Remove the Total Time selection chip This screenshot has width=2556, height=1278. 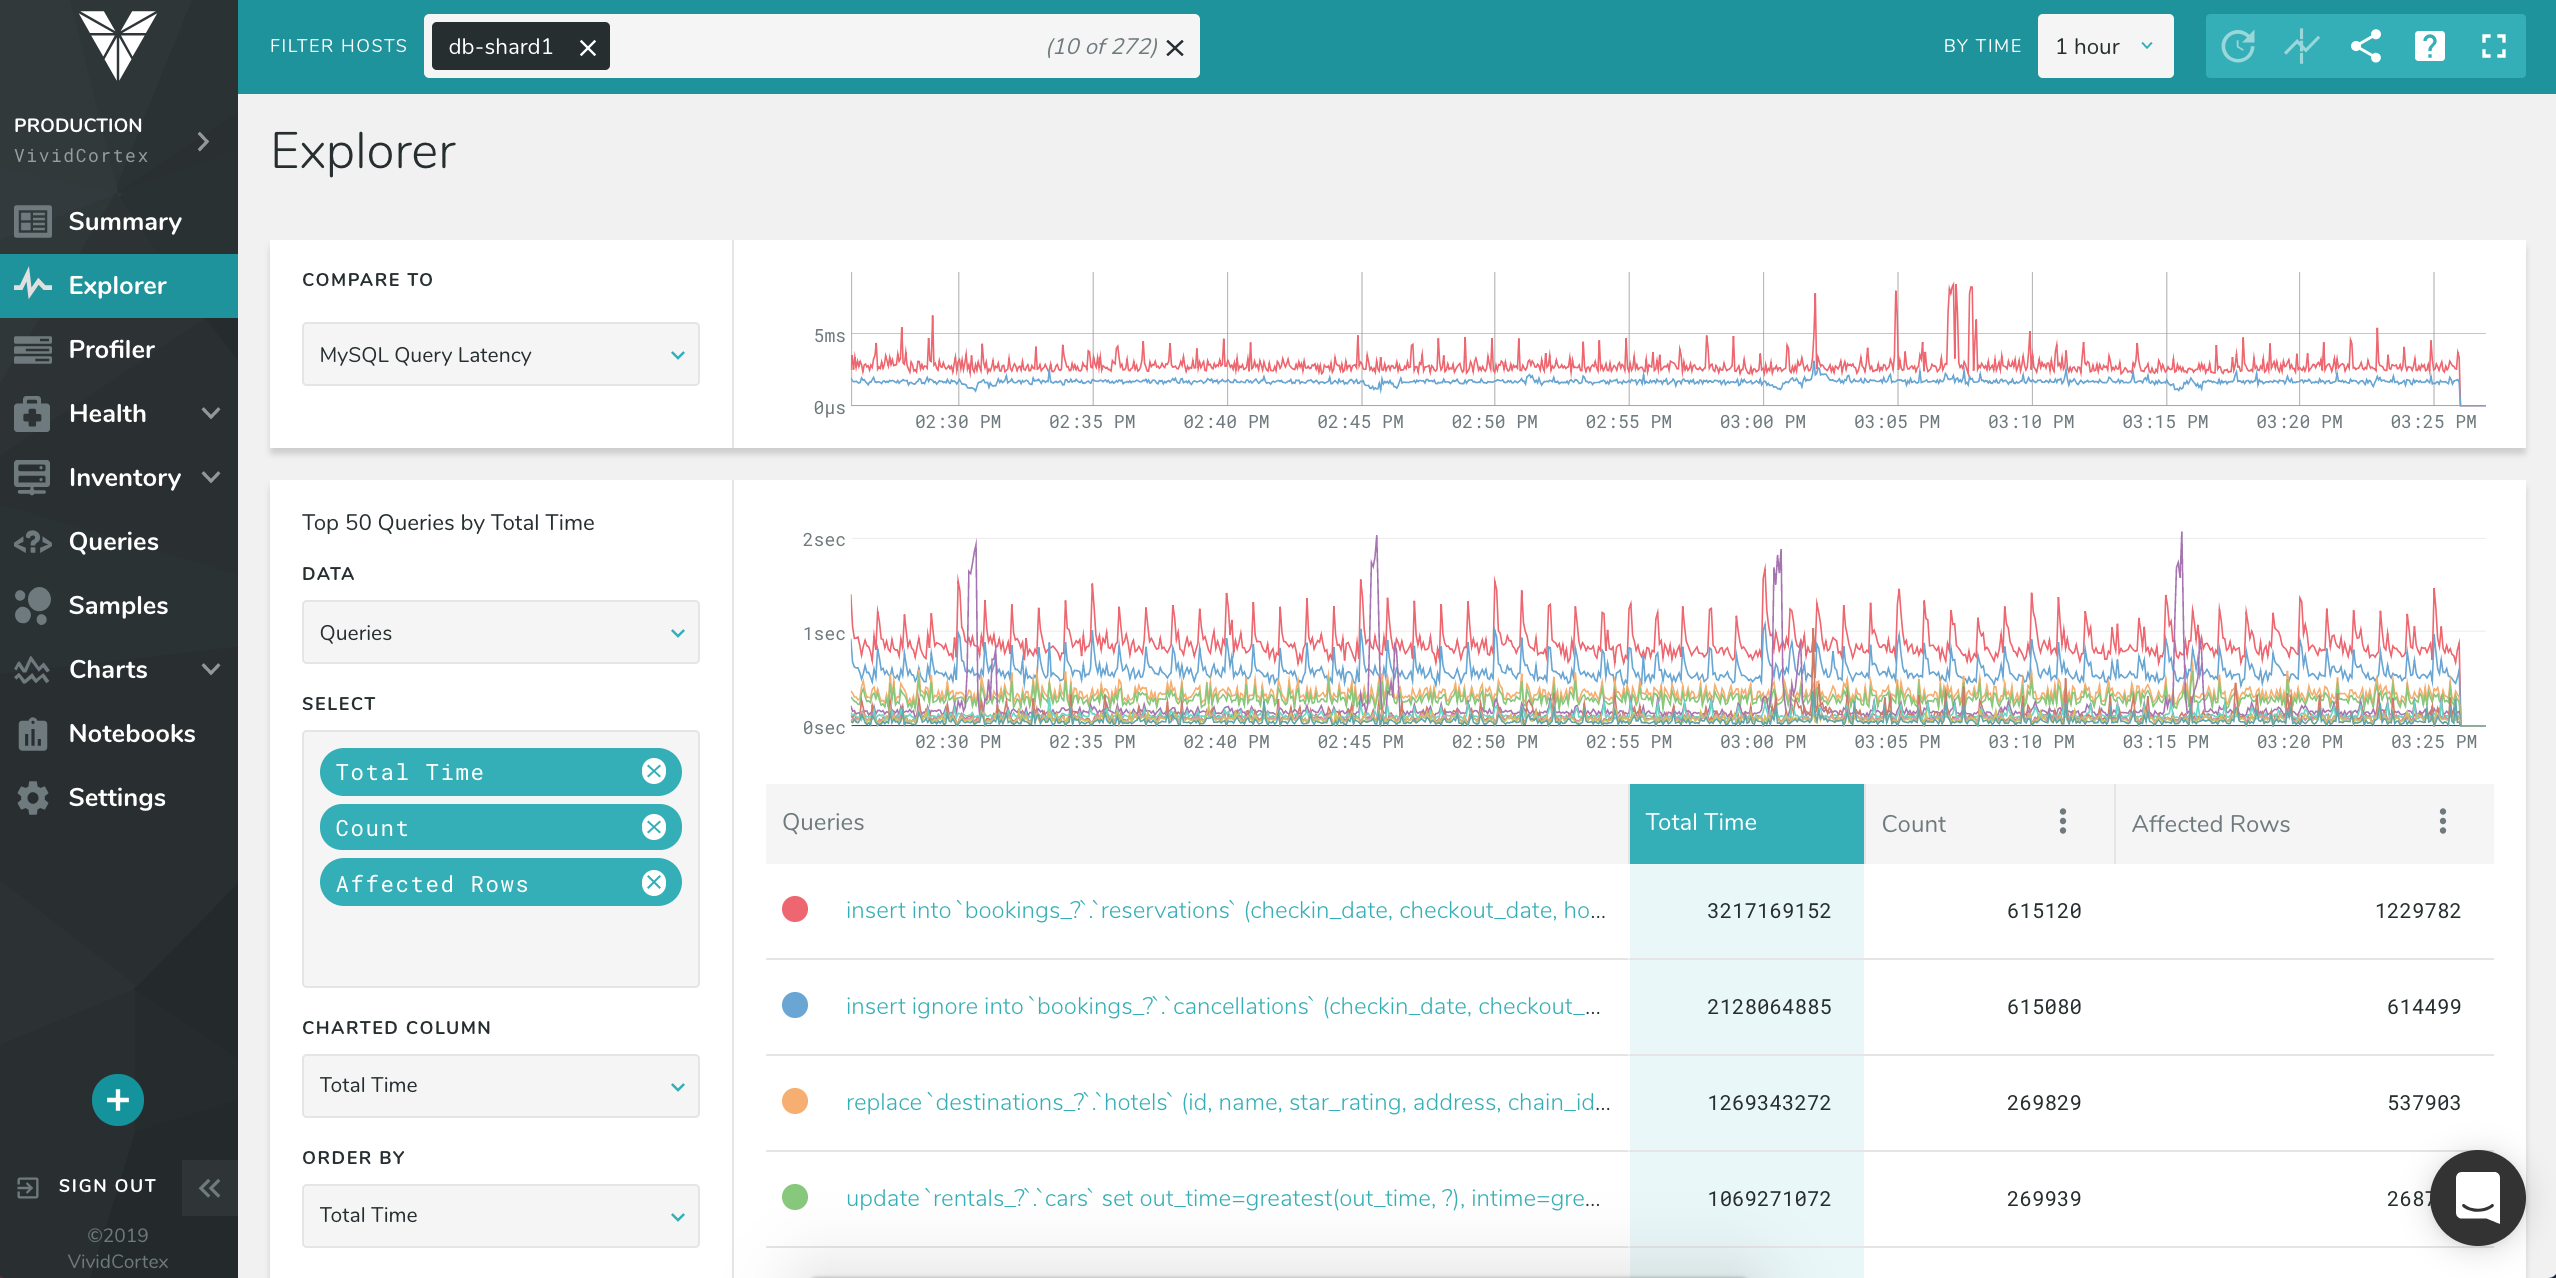(x=654, y=771)
